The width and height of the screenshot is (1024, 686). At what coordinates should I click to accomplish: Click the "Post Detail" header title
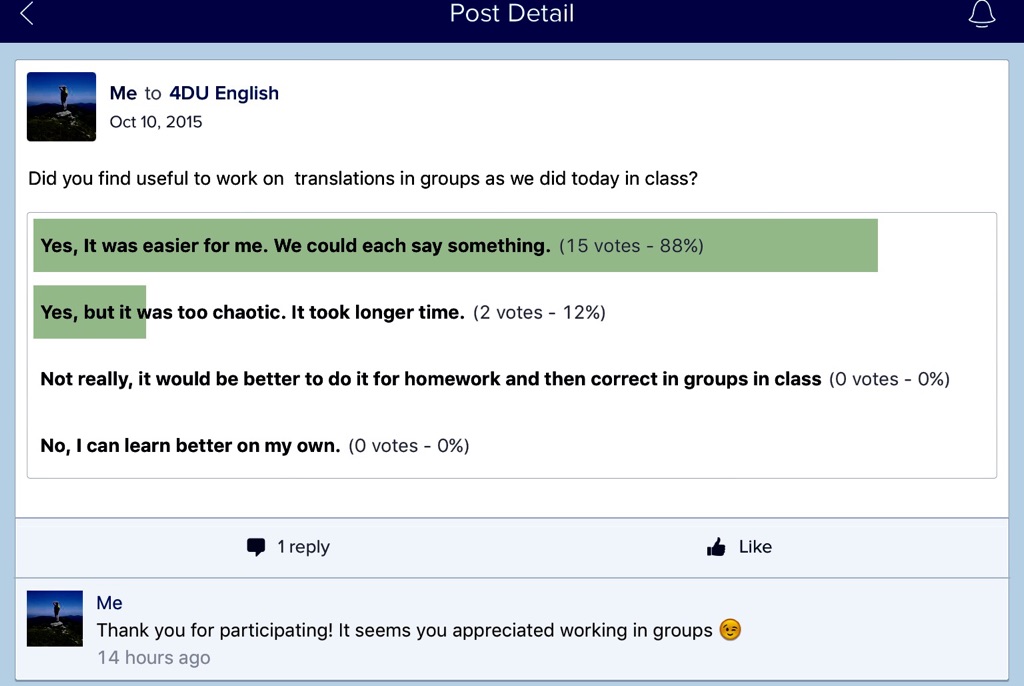[x=512, y=14]
